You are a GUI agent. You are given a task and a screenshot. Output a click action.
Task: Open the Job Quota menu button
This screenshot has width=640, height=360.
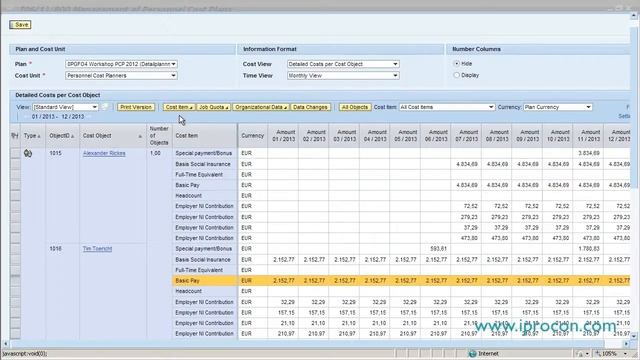(x=213, y=107)
